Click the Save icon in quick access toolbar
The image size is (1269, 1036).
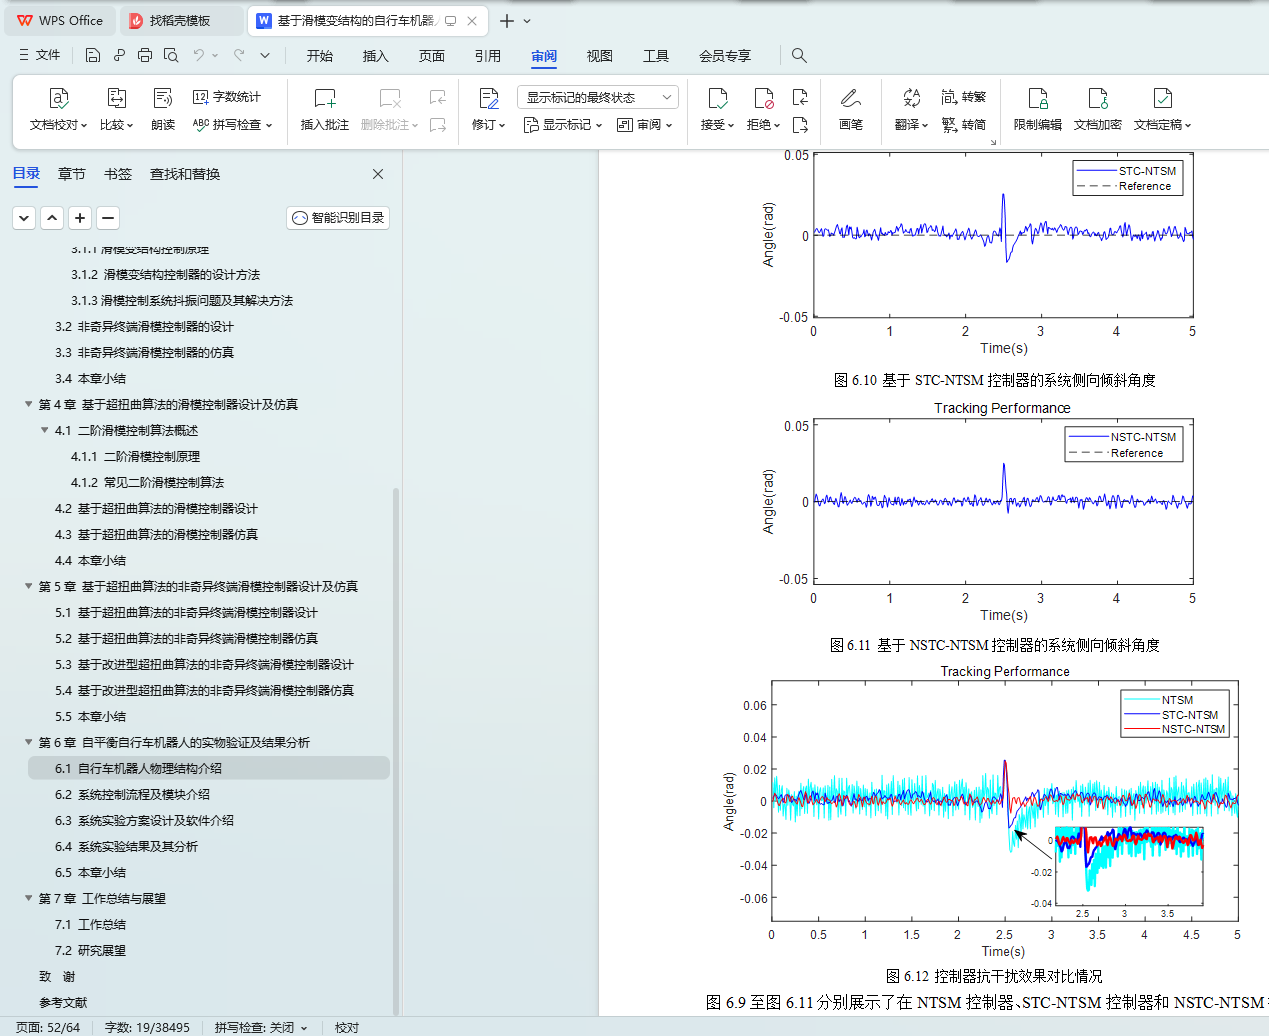tap(93, 55)
